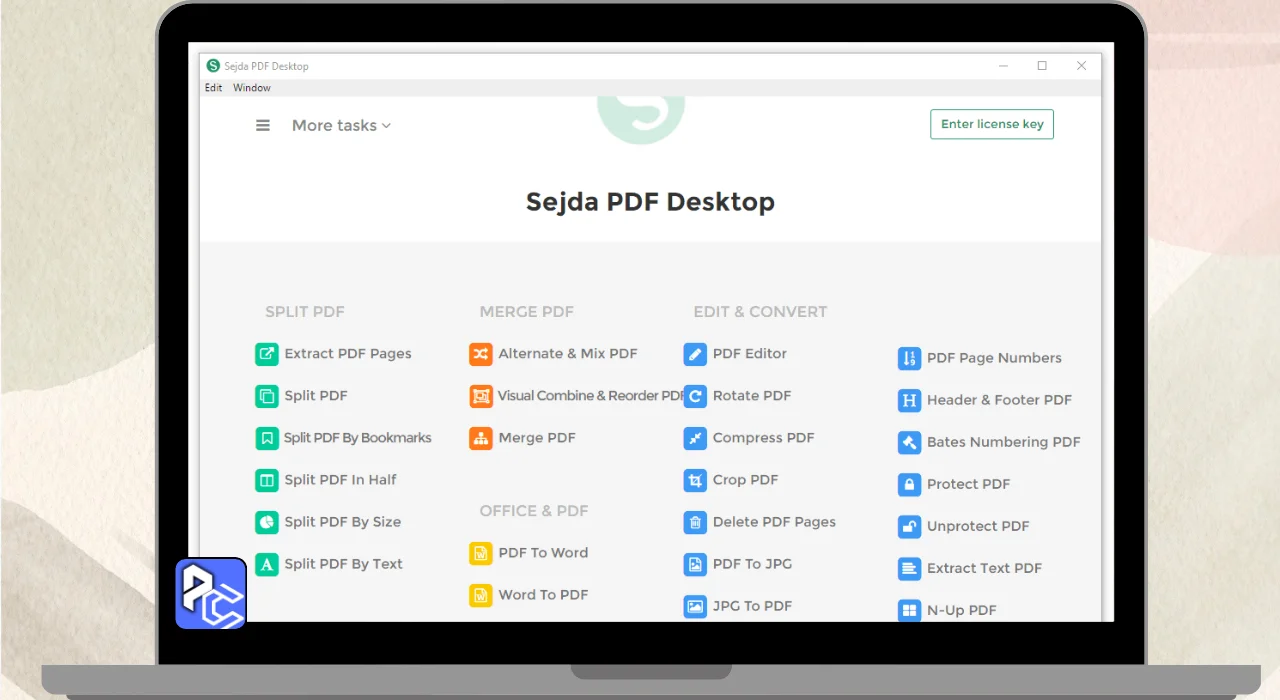Click the orange Merge PDF icon
1280x700 pixels.
point(481,438)
